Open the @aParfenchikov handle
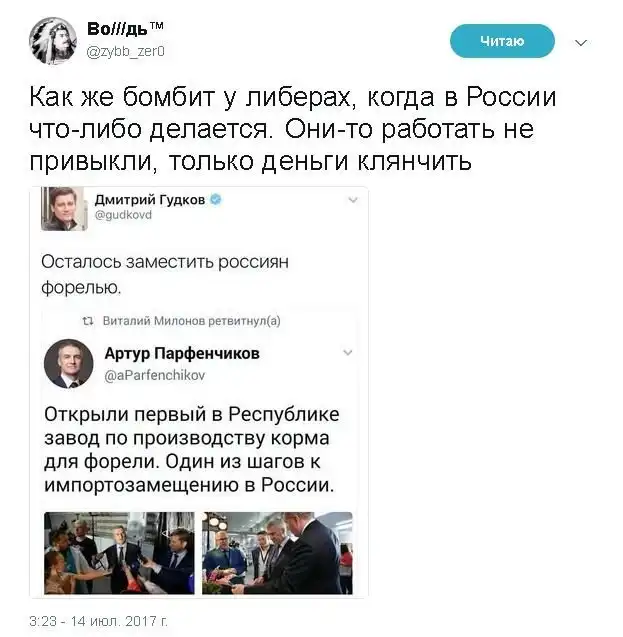Image resolution: width=623 pixels, height=637 pixels. (155, 375)
